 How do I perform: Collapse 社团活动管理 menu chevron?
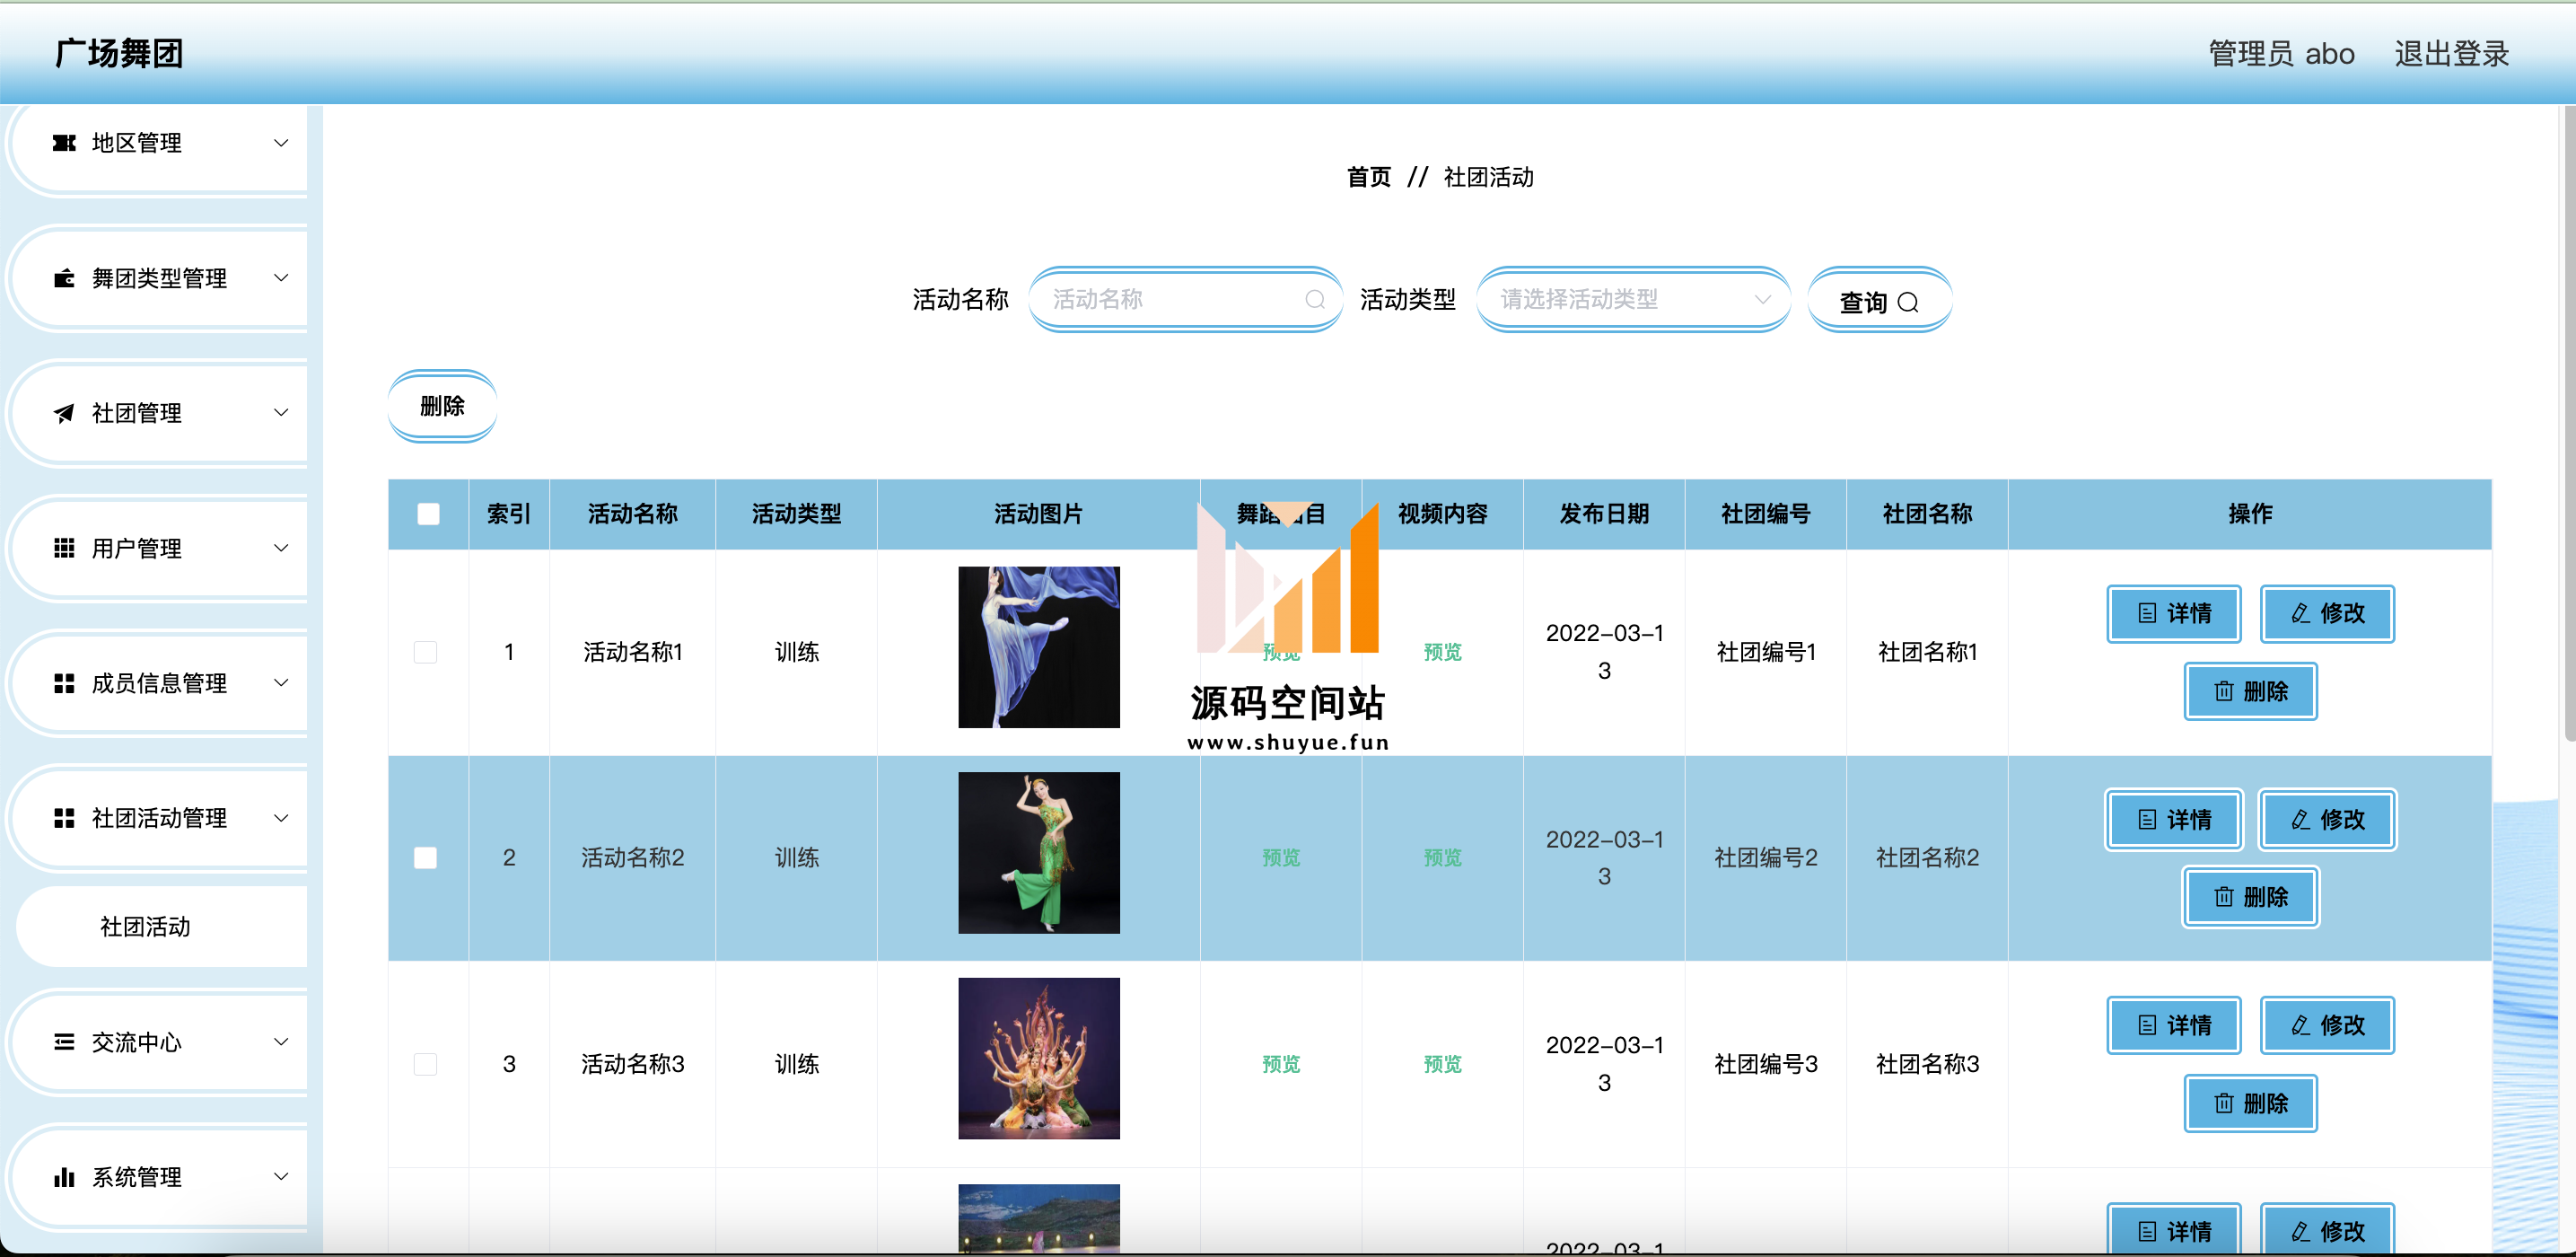coord(281,818)
